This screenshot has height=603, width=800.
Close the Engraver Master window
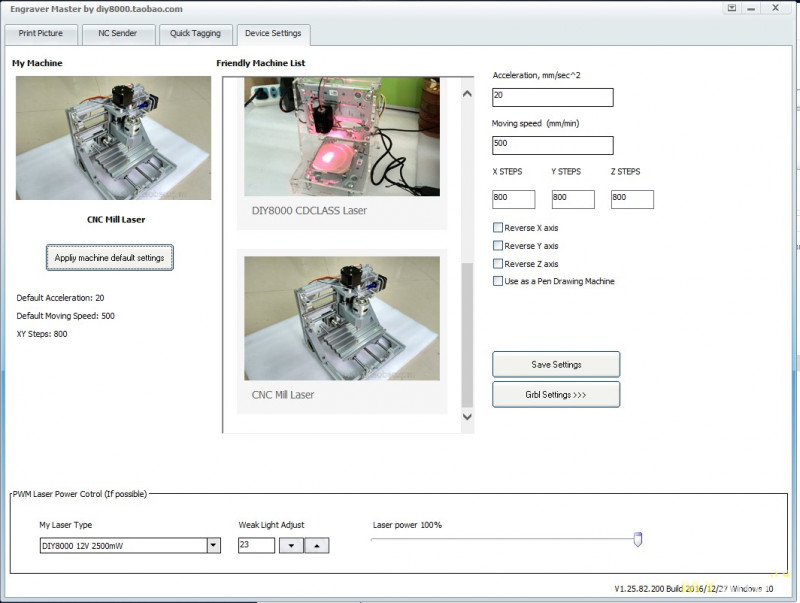[775, 8]
